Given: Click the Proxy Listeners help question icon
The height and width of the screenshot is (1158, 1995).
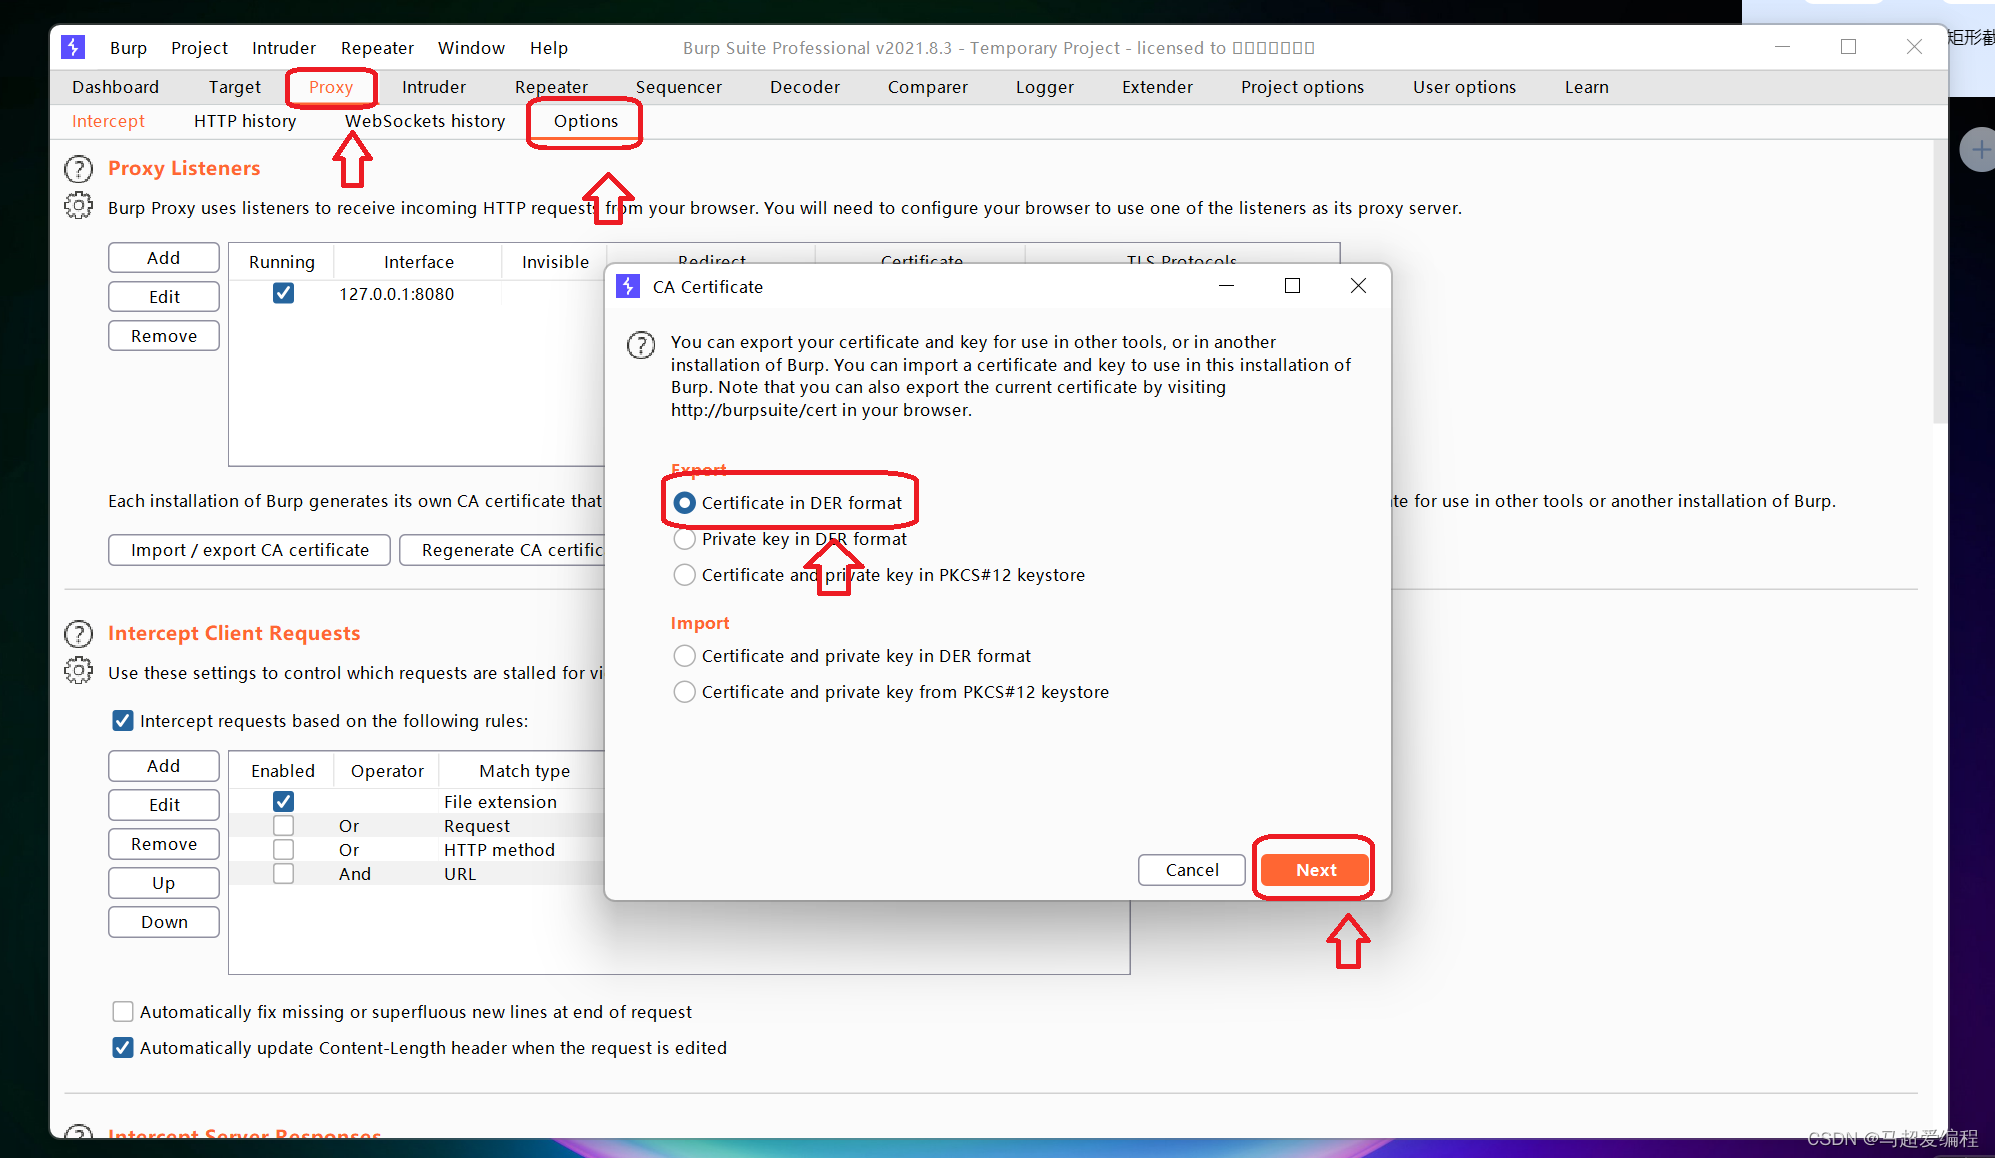Looking at the screenshot, I should click(78, 168).
